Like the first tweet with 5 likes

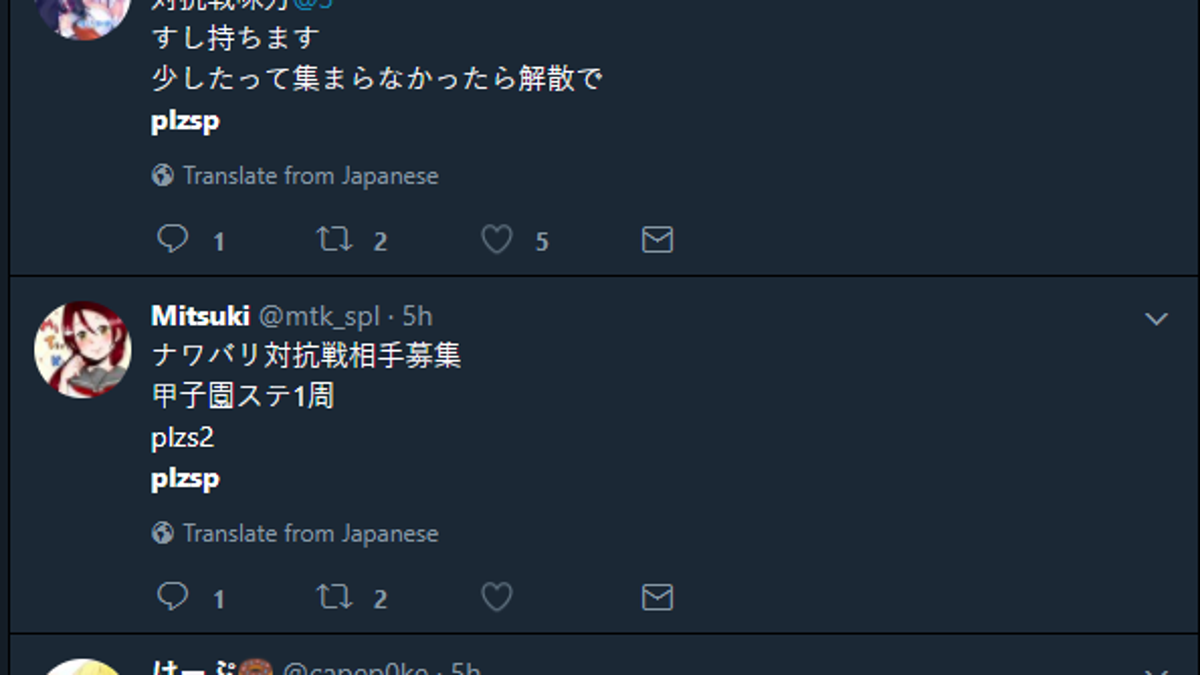pos(497,239)
